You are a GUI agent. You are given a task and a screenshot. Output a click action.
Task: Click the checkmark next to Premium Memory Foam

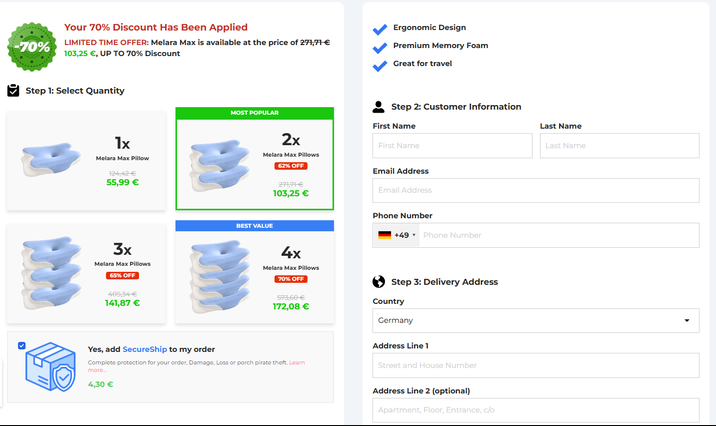click(379, 47)
